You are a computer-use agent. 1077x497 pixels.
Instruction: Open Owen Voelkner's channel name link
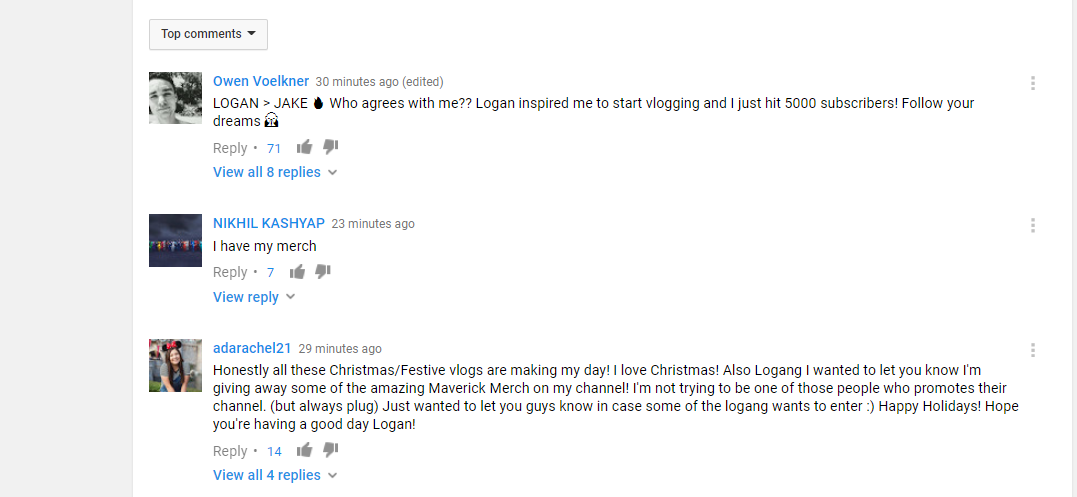(x=261, y=81)
